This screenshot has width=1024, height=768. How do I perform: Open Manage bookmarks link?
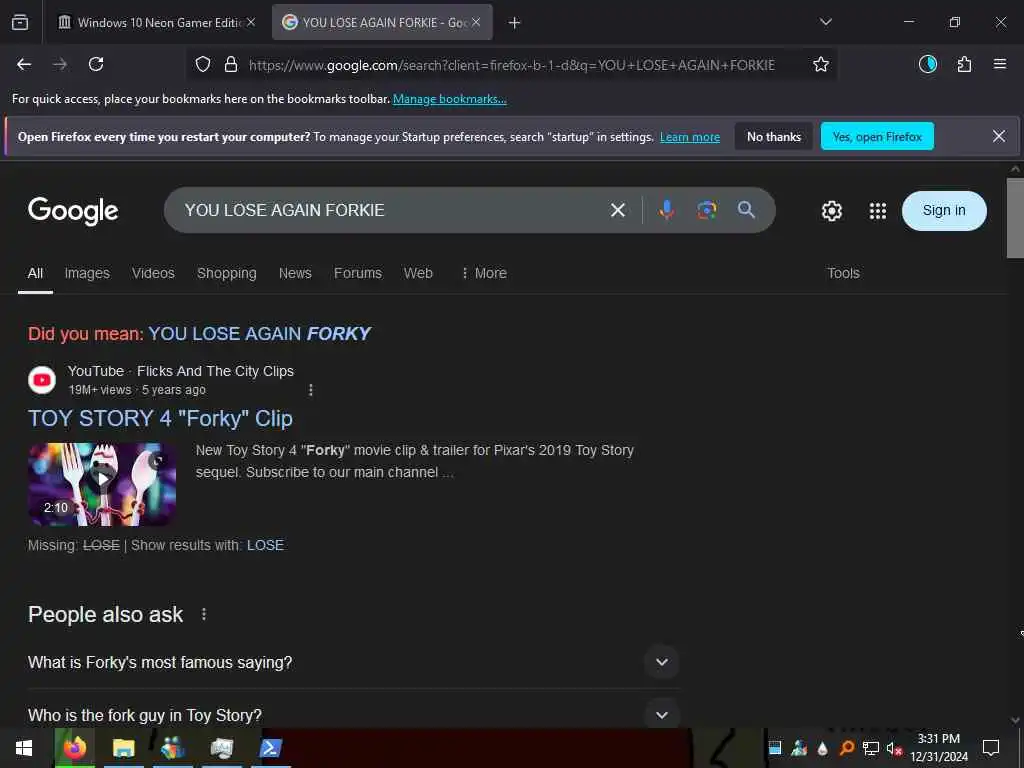(449, 99)
